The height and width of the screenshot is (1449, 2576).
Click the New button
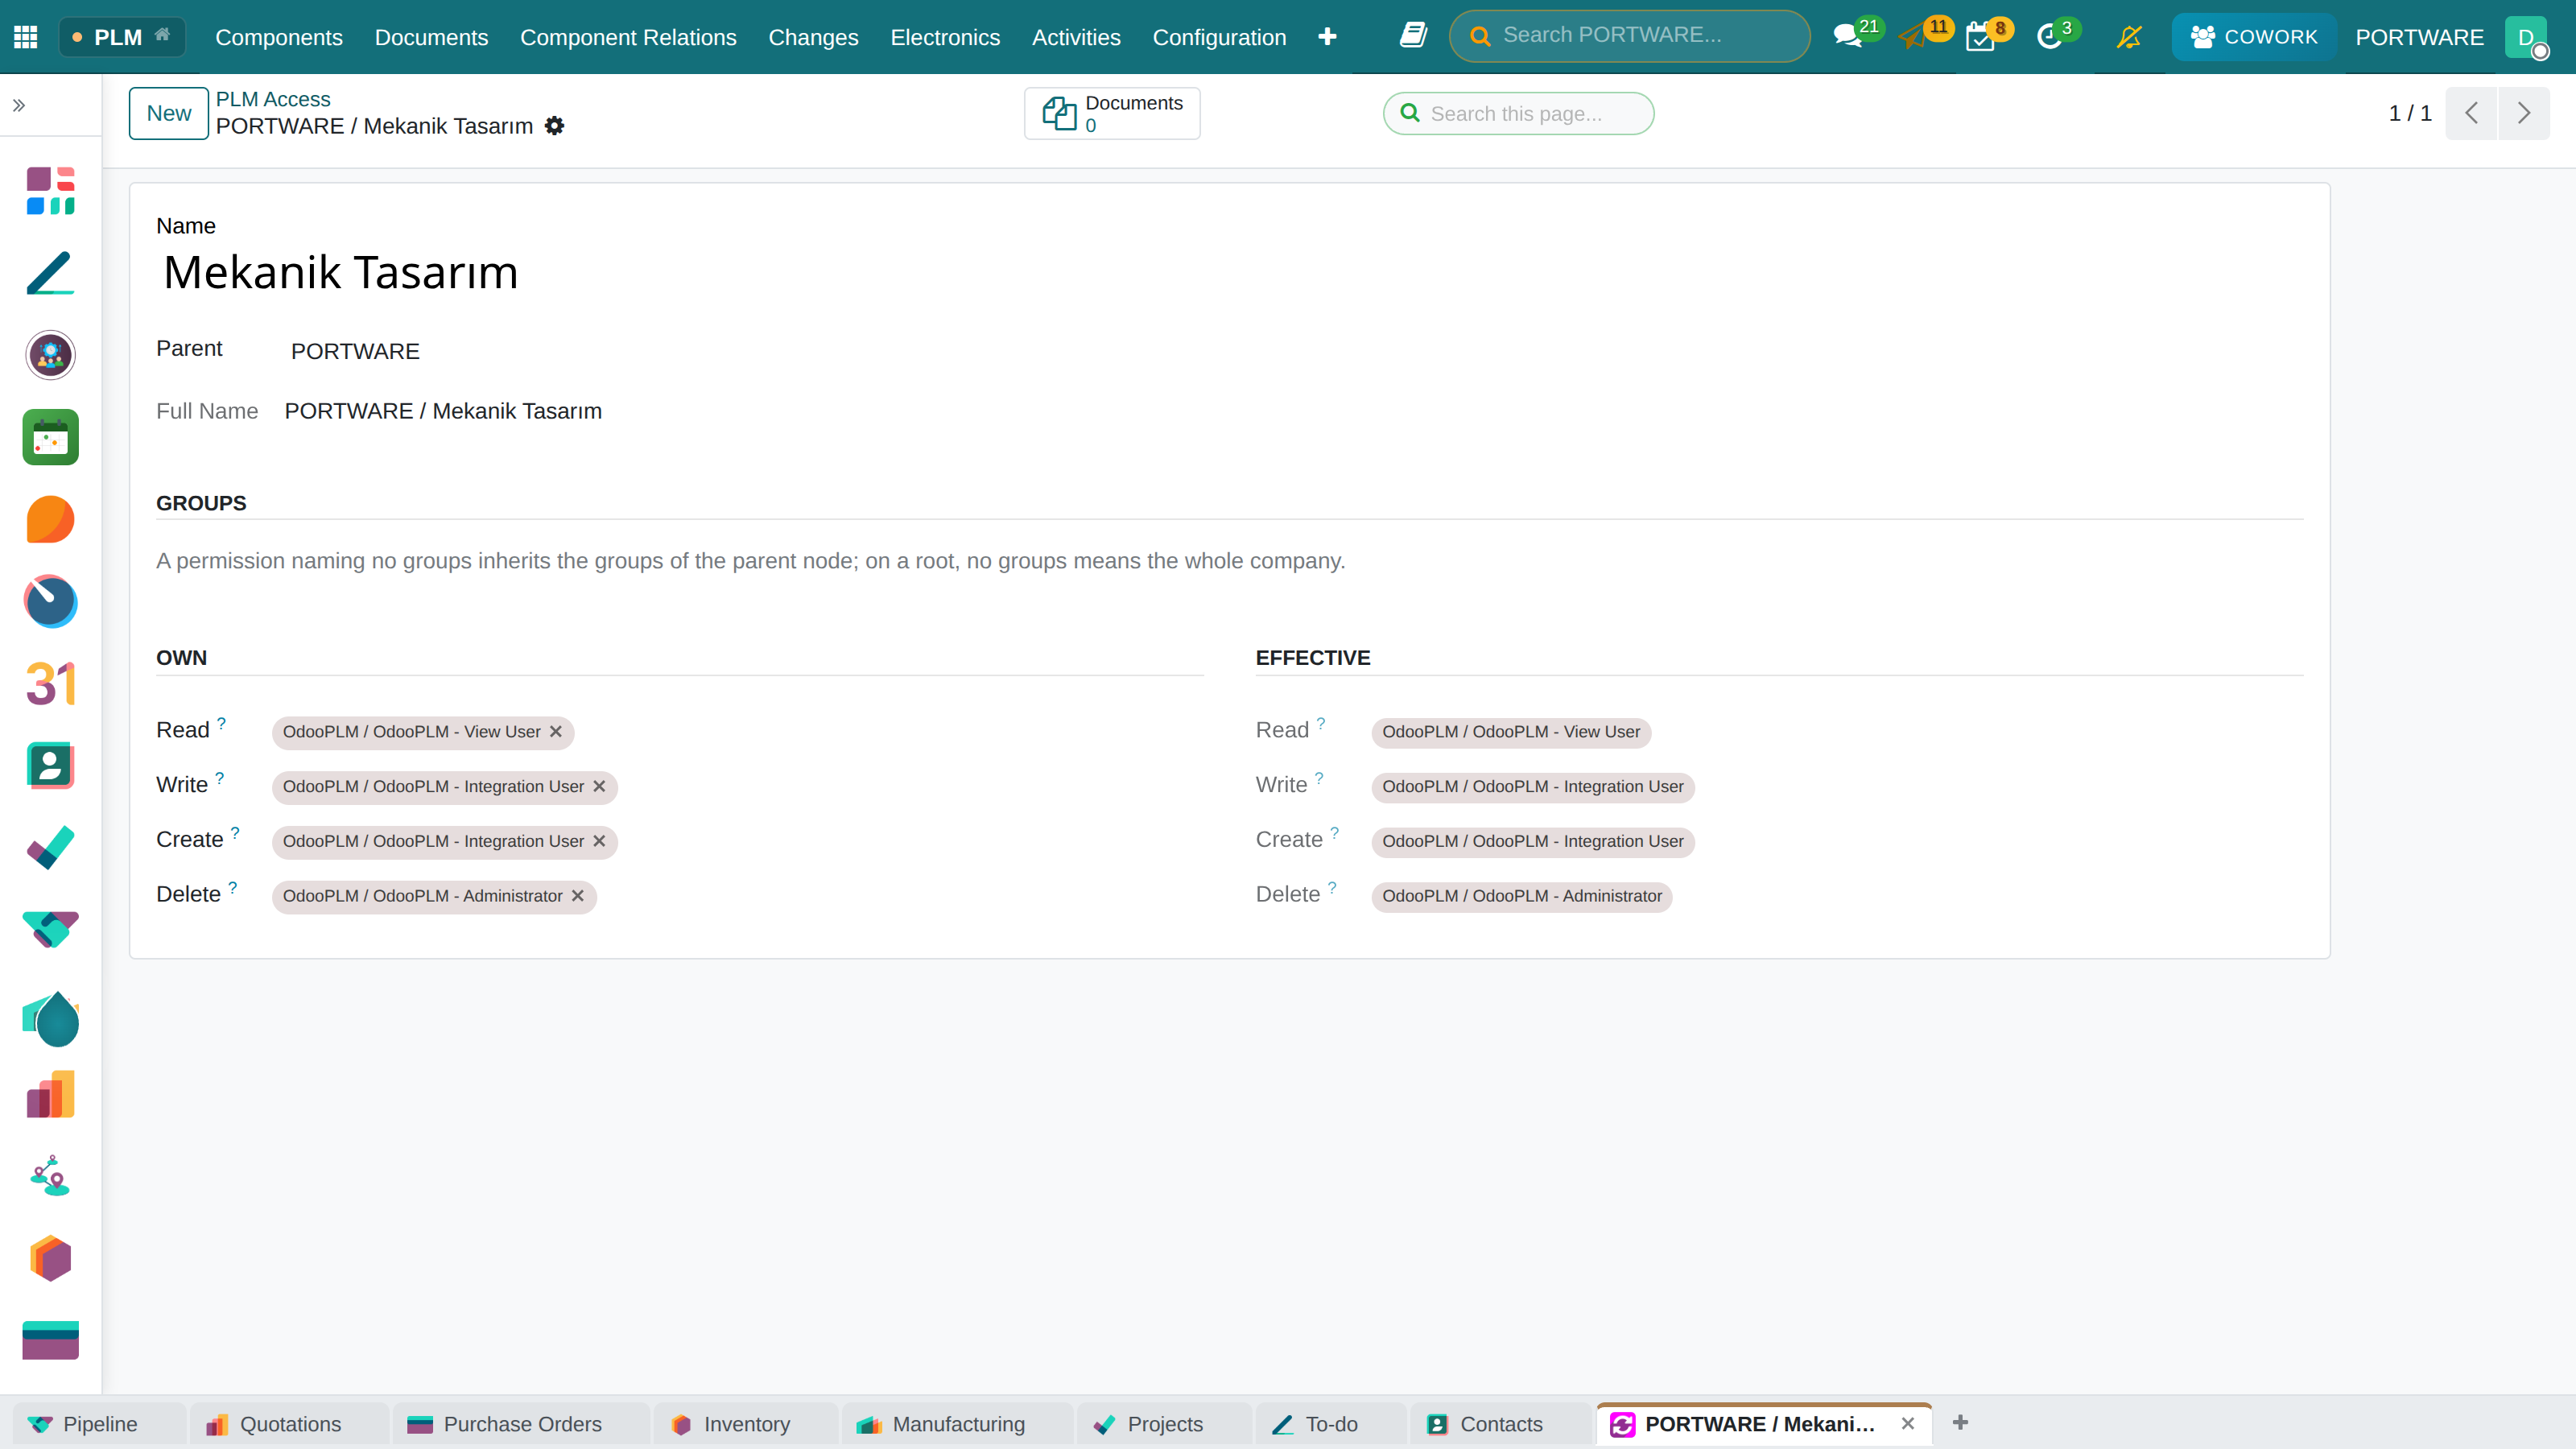coord(169,113)
